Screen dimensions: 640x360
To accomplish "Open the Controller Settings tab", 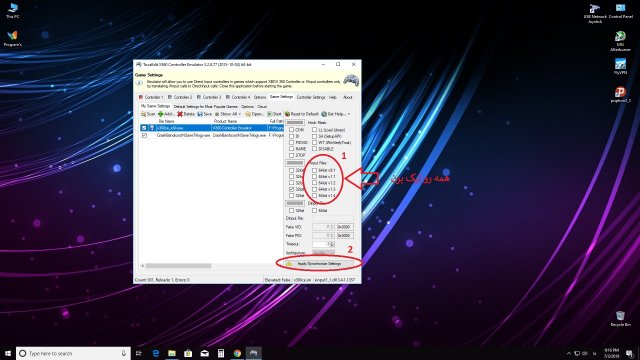I will pyautogui.click(x=311, y=97).
